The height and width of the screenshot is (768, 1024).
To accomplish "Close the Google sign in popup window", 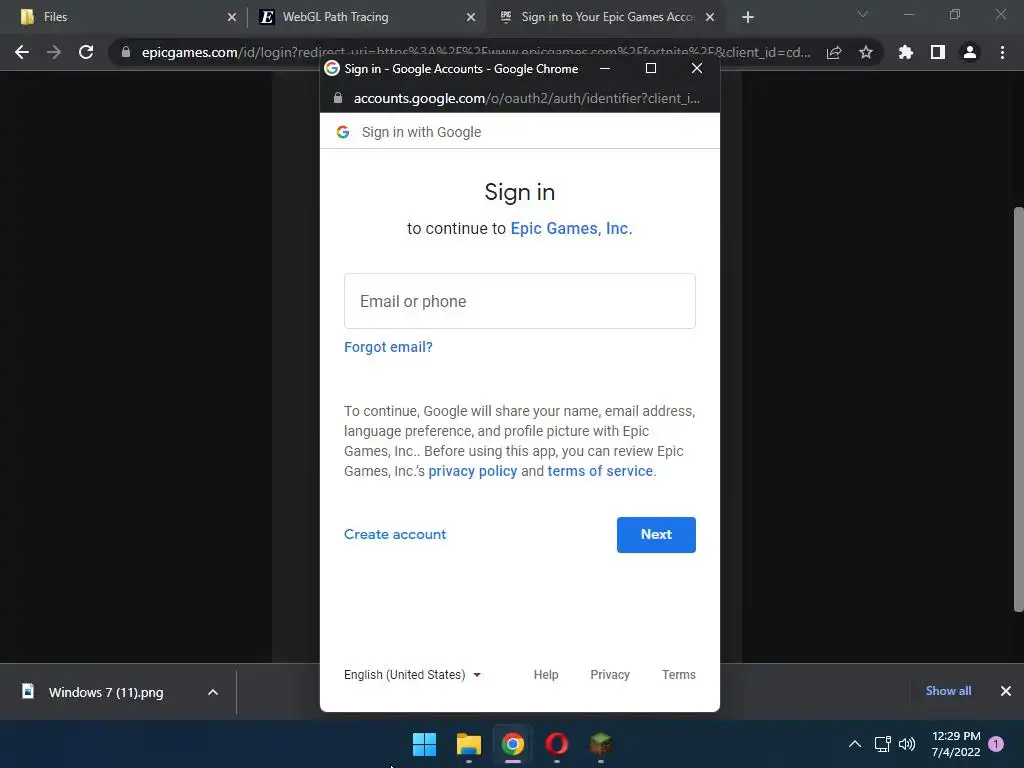I will [x=697, y=68].
